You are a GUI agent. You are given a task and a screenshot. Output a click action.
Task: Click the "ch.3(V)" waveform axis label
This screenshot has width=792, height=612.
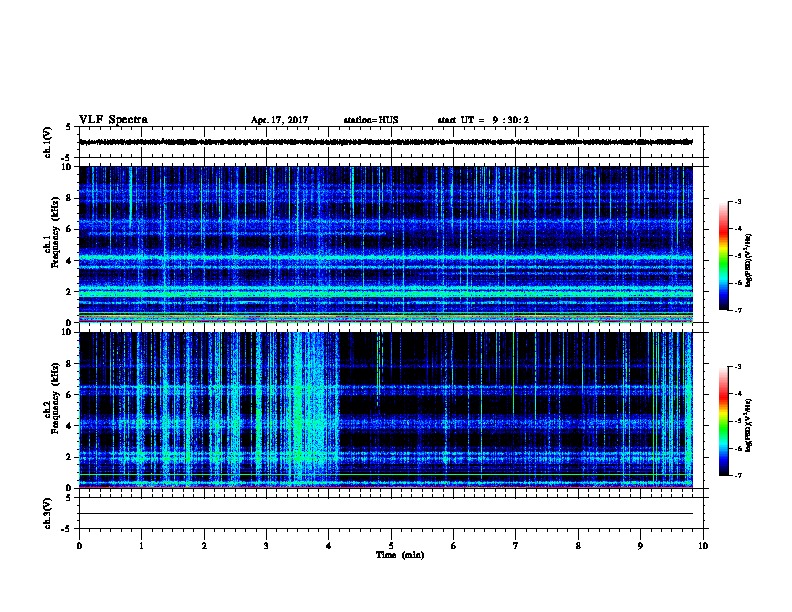[48, 513]
